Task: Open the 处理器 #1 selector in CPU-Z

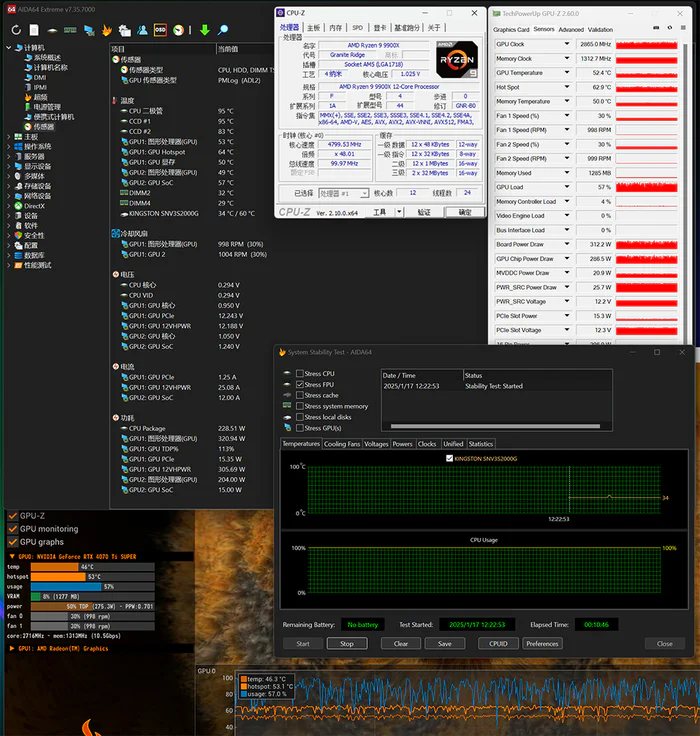Action: click(344, 193)
